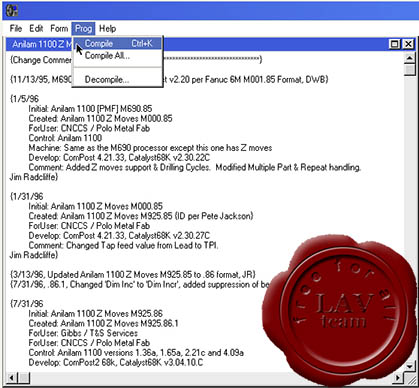Maximize the Anilam 1100 document window
The height and width of the screenshot is (388, 419).
coord(395,44)
